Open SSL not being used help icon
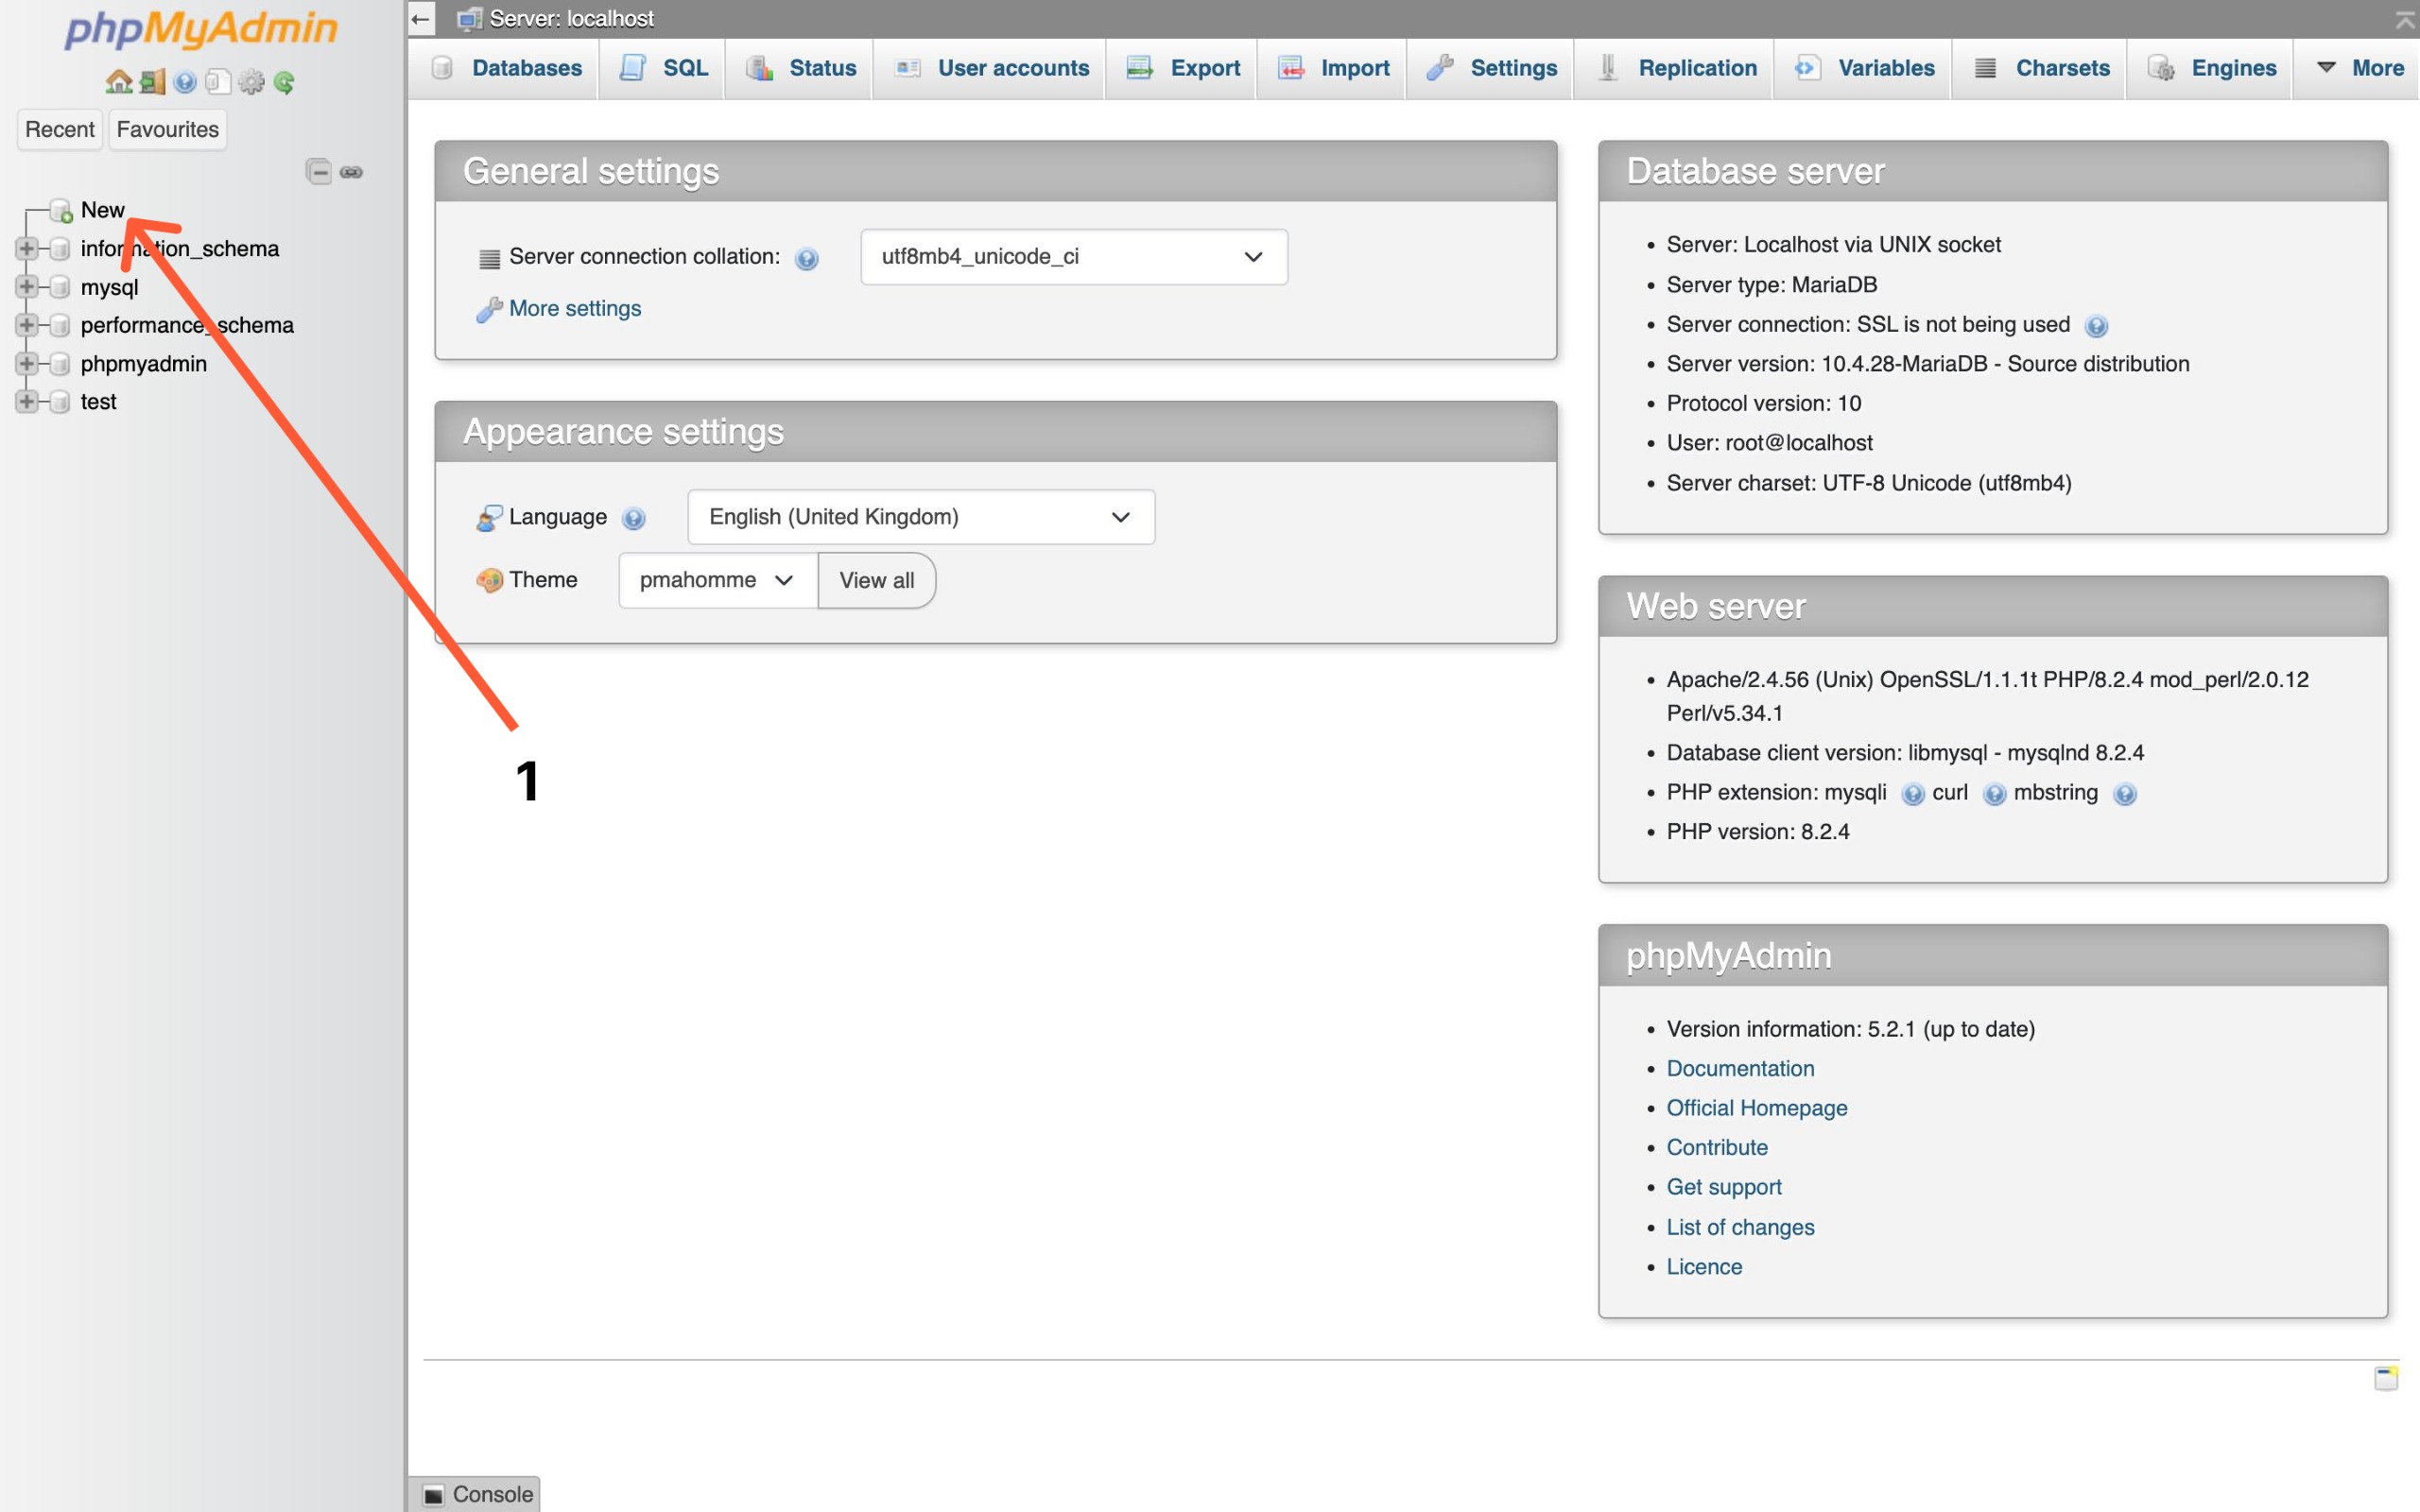Viewport: 2420px width, 1512px height. (x=2096, y=326)
